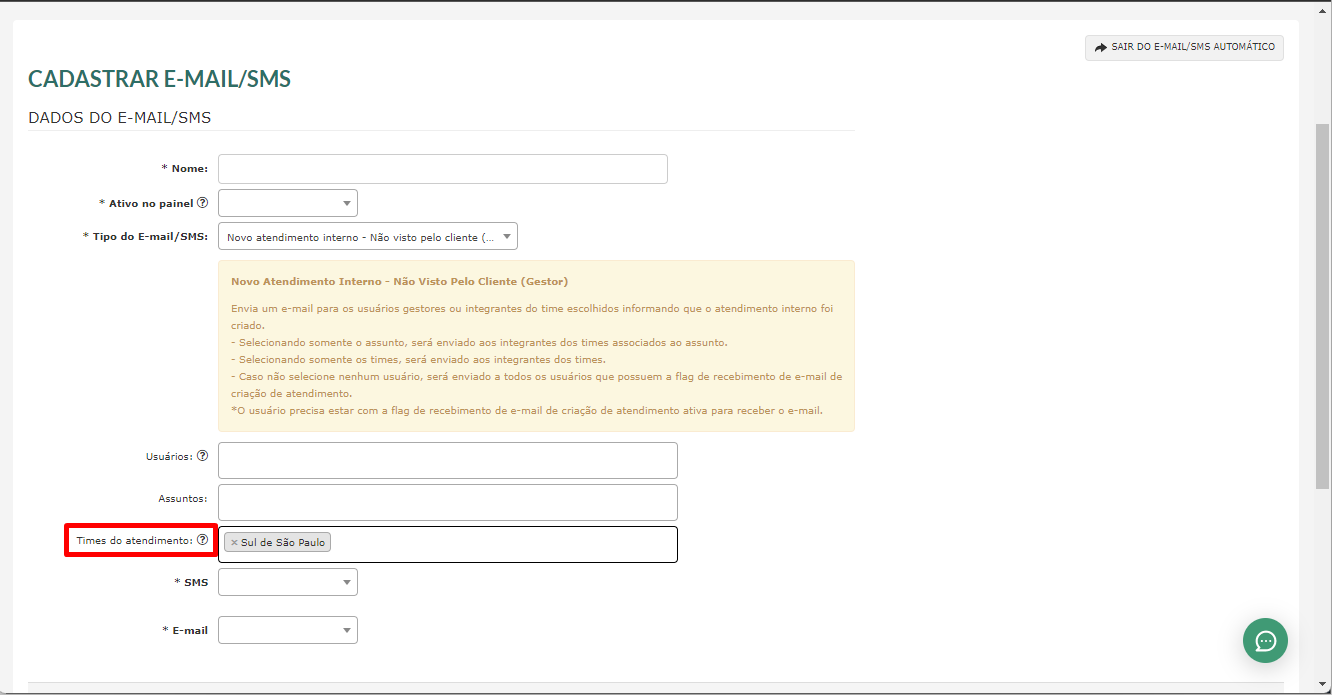1332x695 pixels.
Task: Click the Dados do E-mail/SMS section title
Action: tap(120, 118)
